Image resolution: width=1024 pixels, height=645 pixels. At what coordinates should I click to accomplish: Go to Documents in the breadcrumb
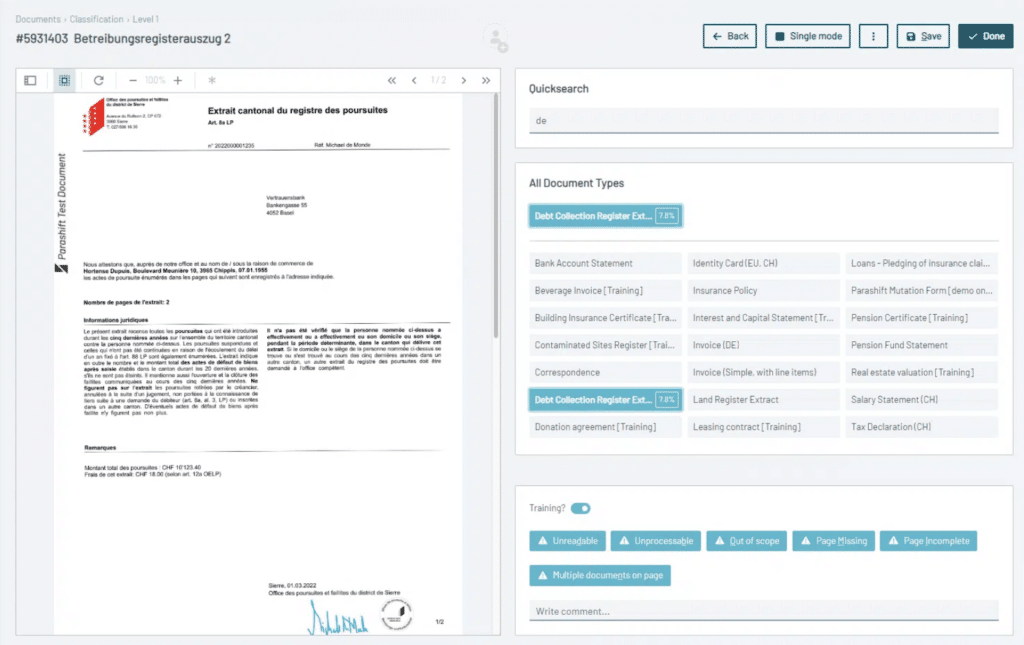click(36, 19)
